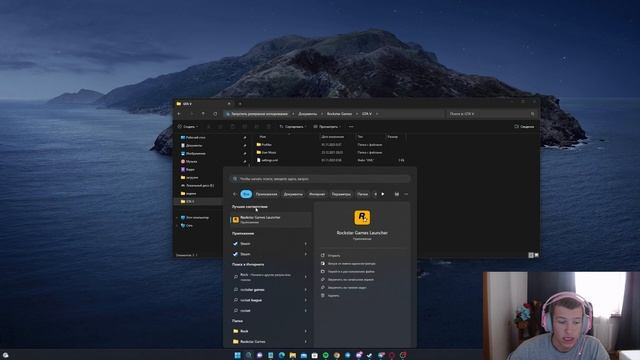The image size is (640, 360).
Task: Select Перейти к расположению файла action
Action: tap(348, 271)
